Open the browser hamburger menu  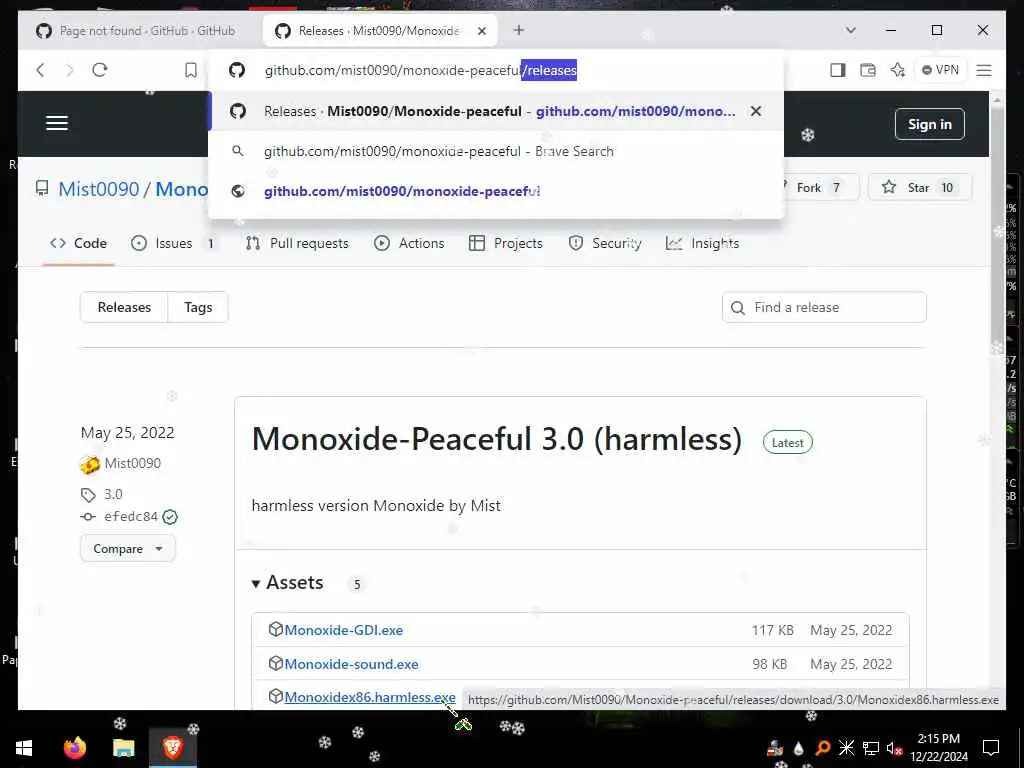point(984,70)
